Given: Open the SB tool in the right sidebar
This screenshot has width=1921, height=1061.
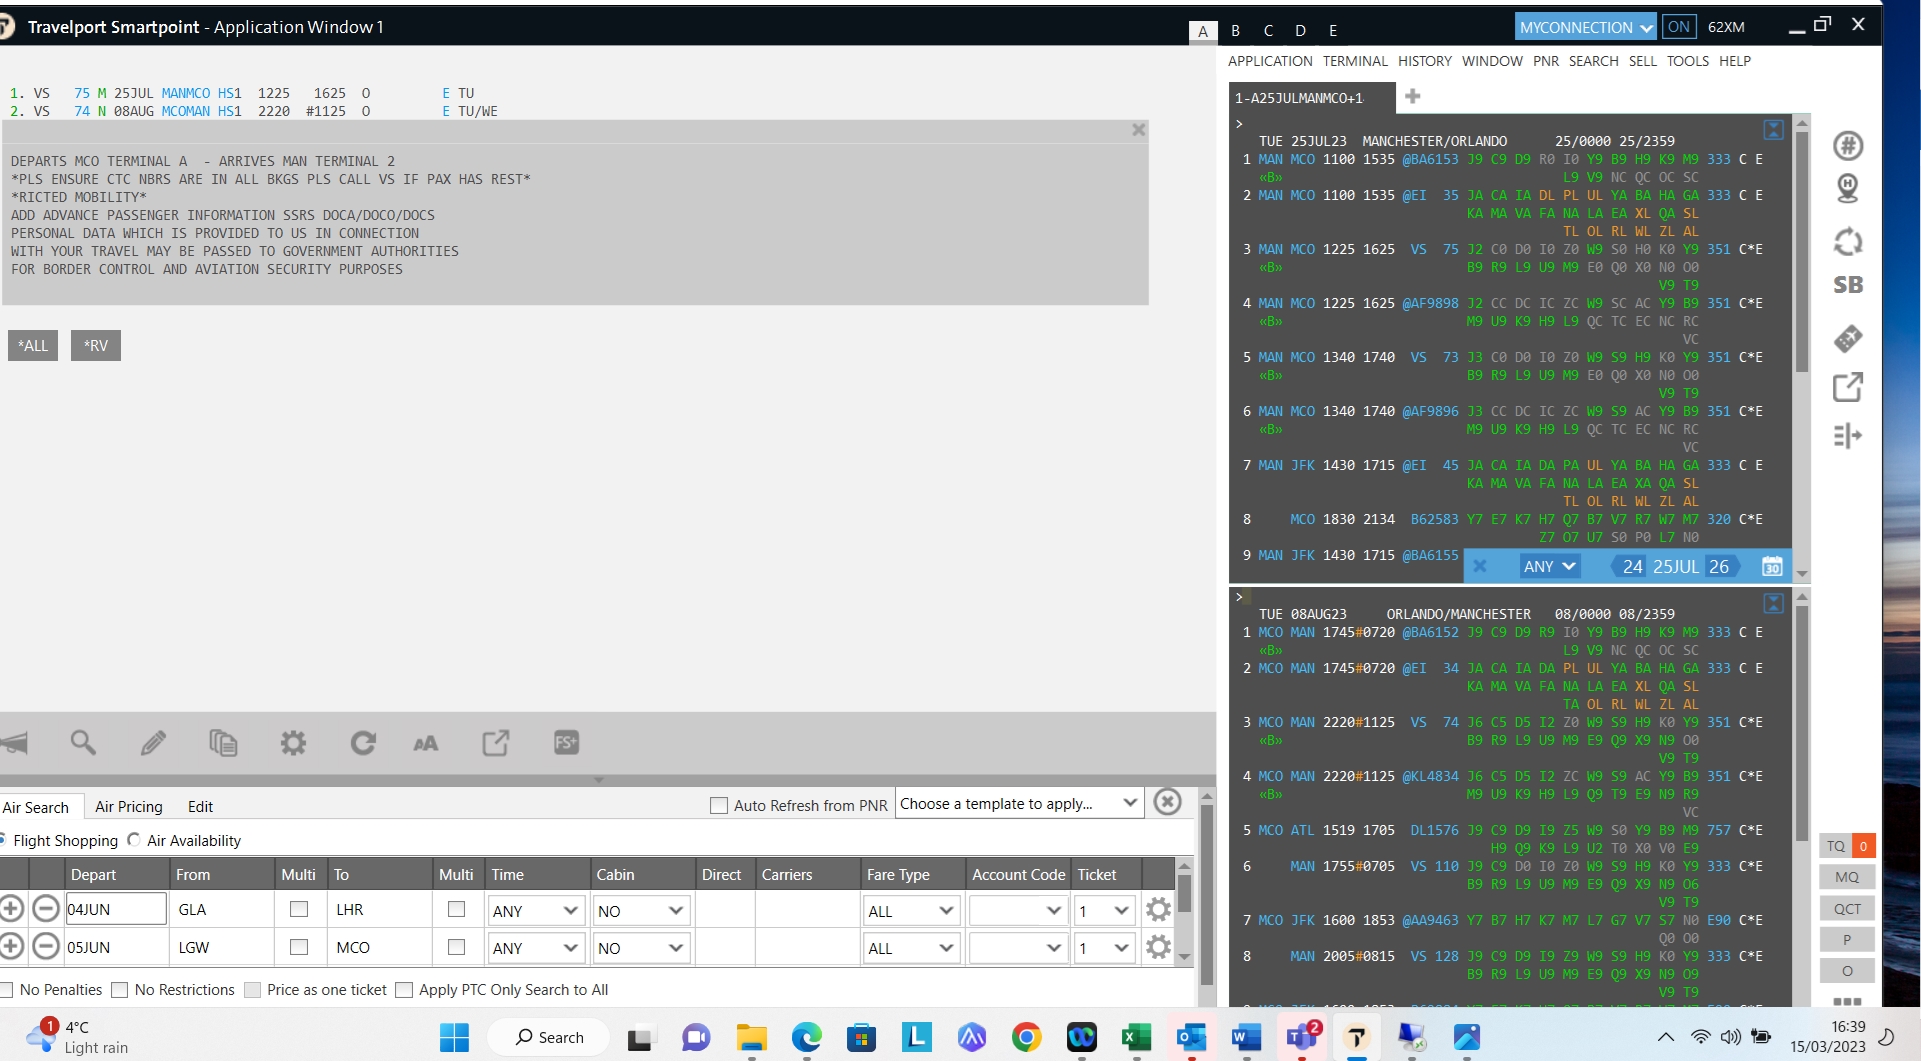Looking at the screenshot, I should point(1848,285).
